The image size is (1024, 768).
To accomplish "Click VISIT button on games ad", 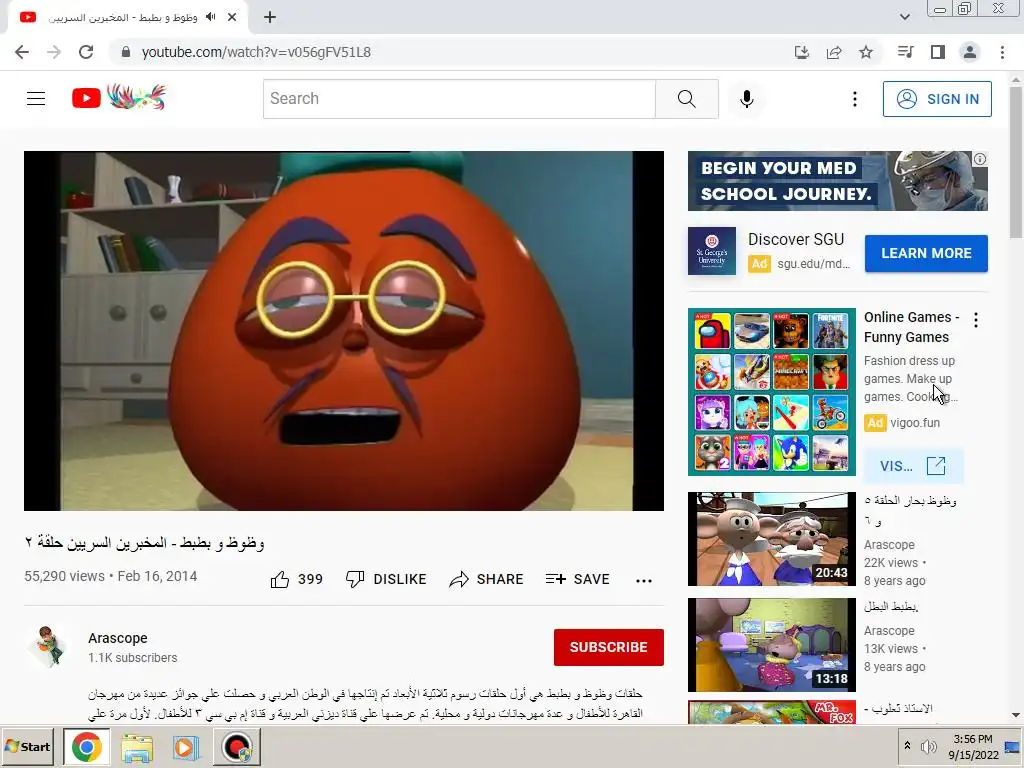I will point(912,466).
